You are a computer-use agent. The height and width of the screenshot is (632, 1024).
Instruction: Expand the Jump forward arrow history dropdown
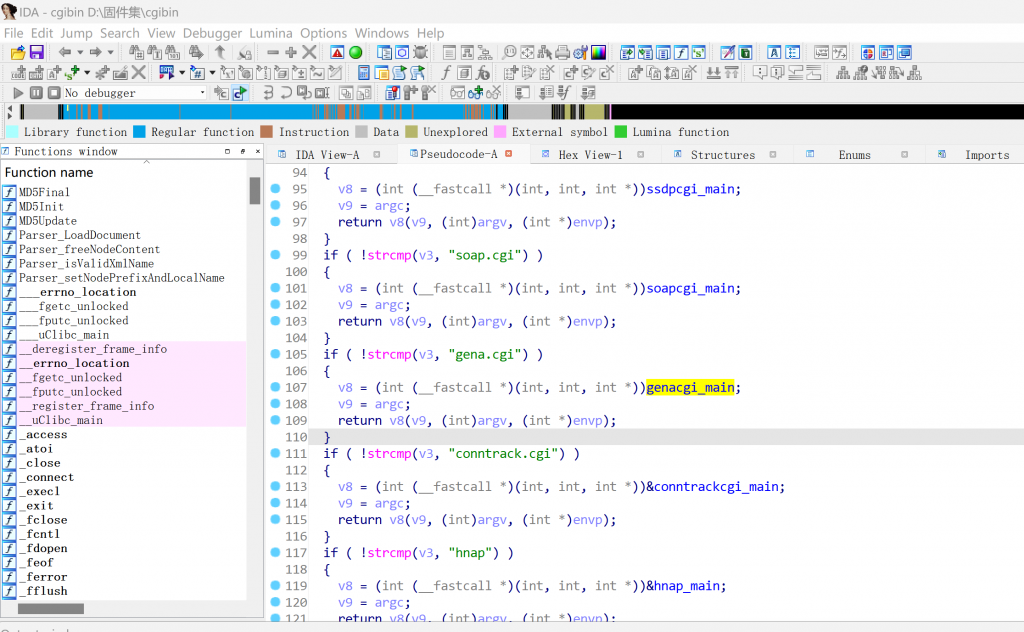(x=110, y=52)
